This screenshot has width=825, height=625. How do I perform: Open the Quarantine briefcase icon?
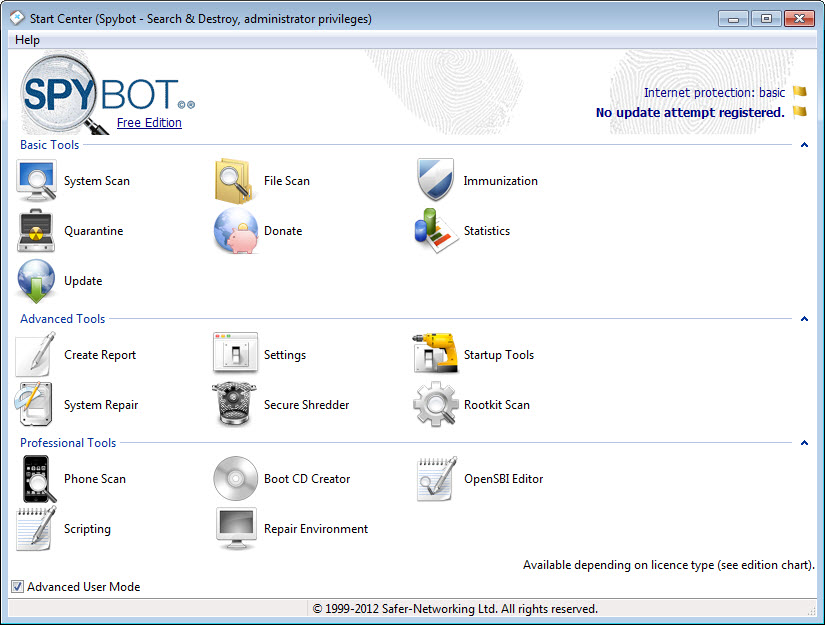point(36,230)
